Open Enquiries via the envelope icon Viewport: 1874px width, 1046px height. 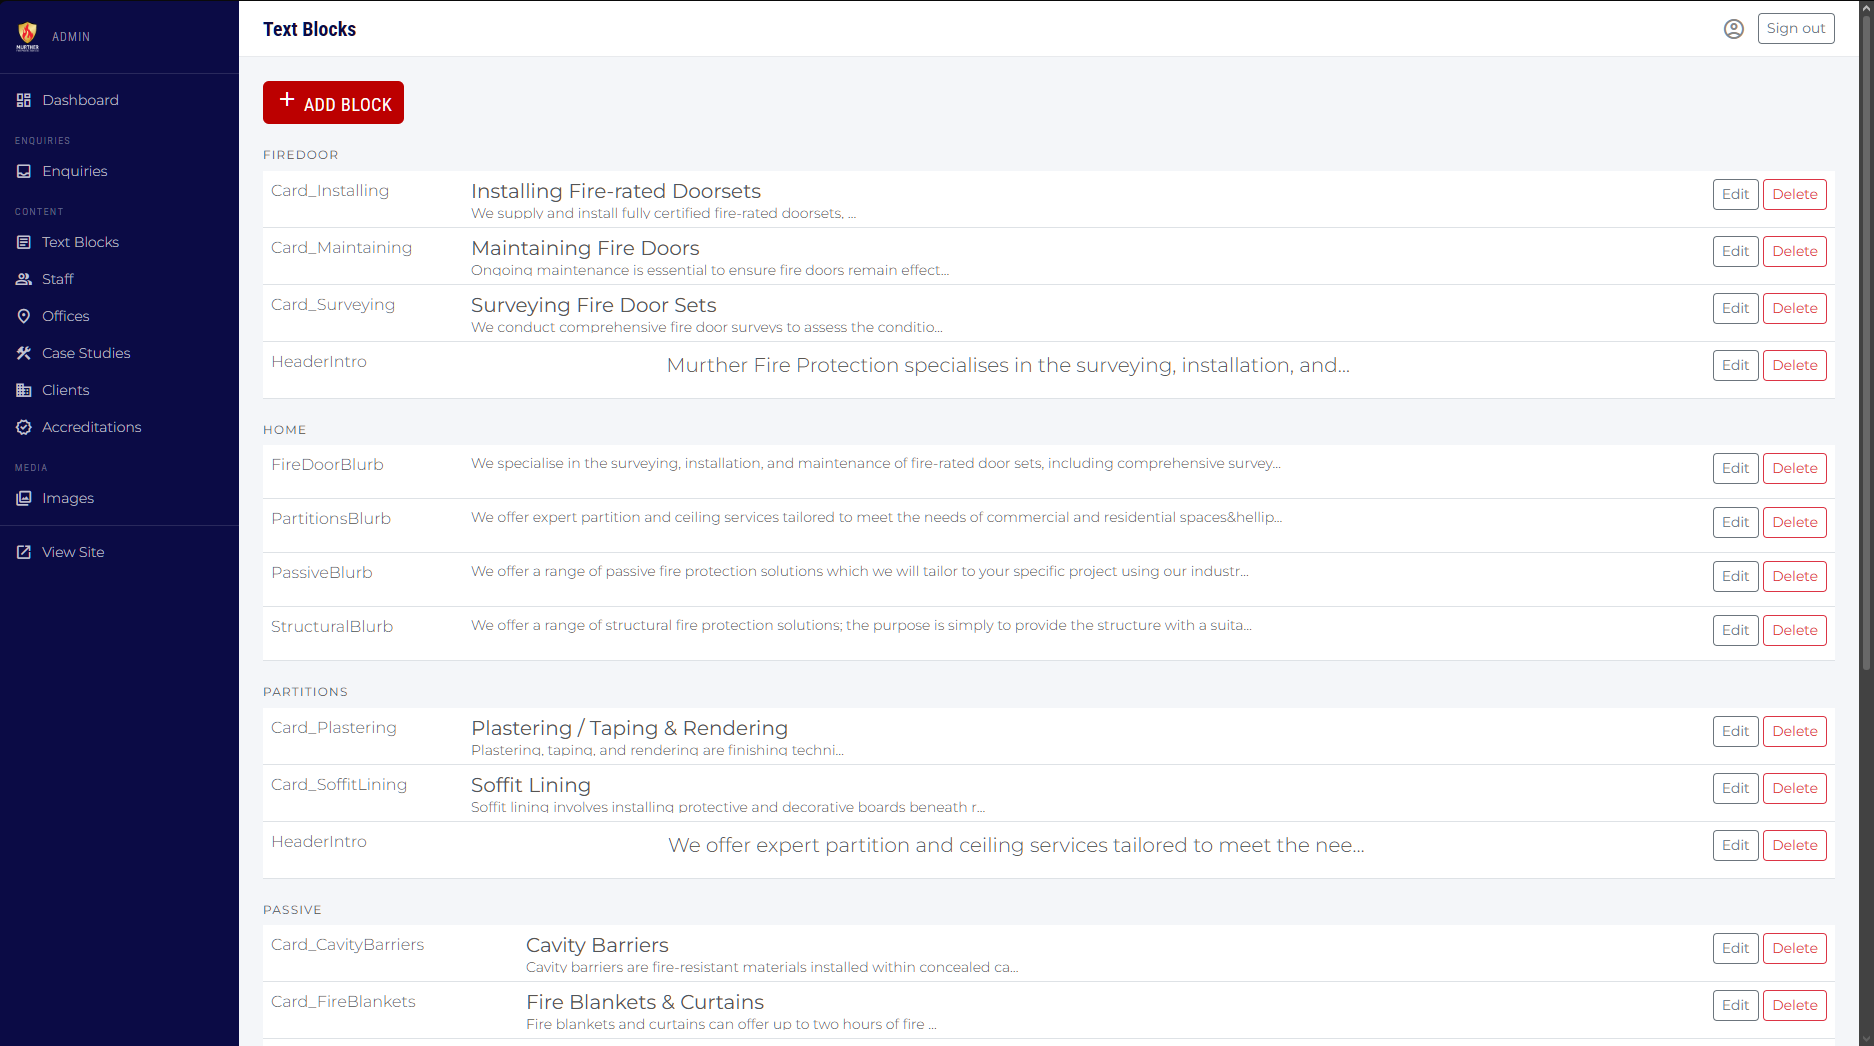click(22, 171)
